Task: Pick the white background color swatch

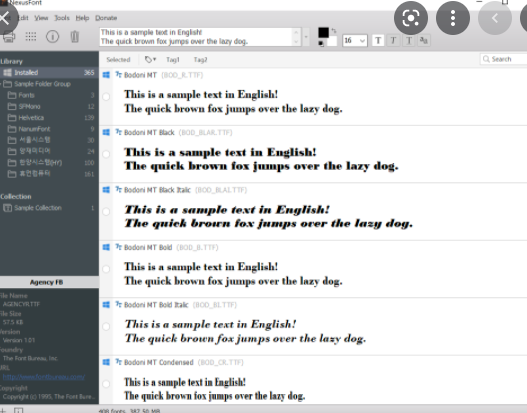Action: coord(332,42)
